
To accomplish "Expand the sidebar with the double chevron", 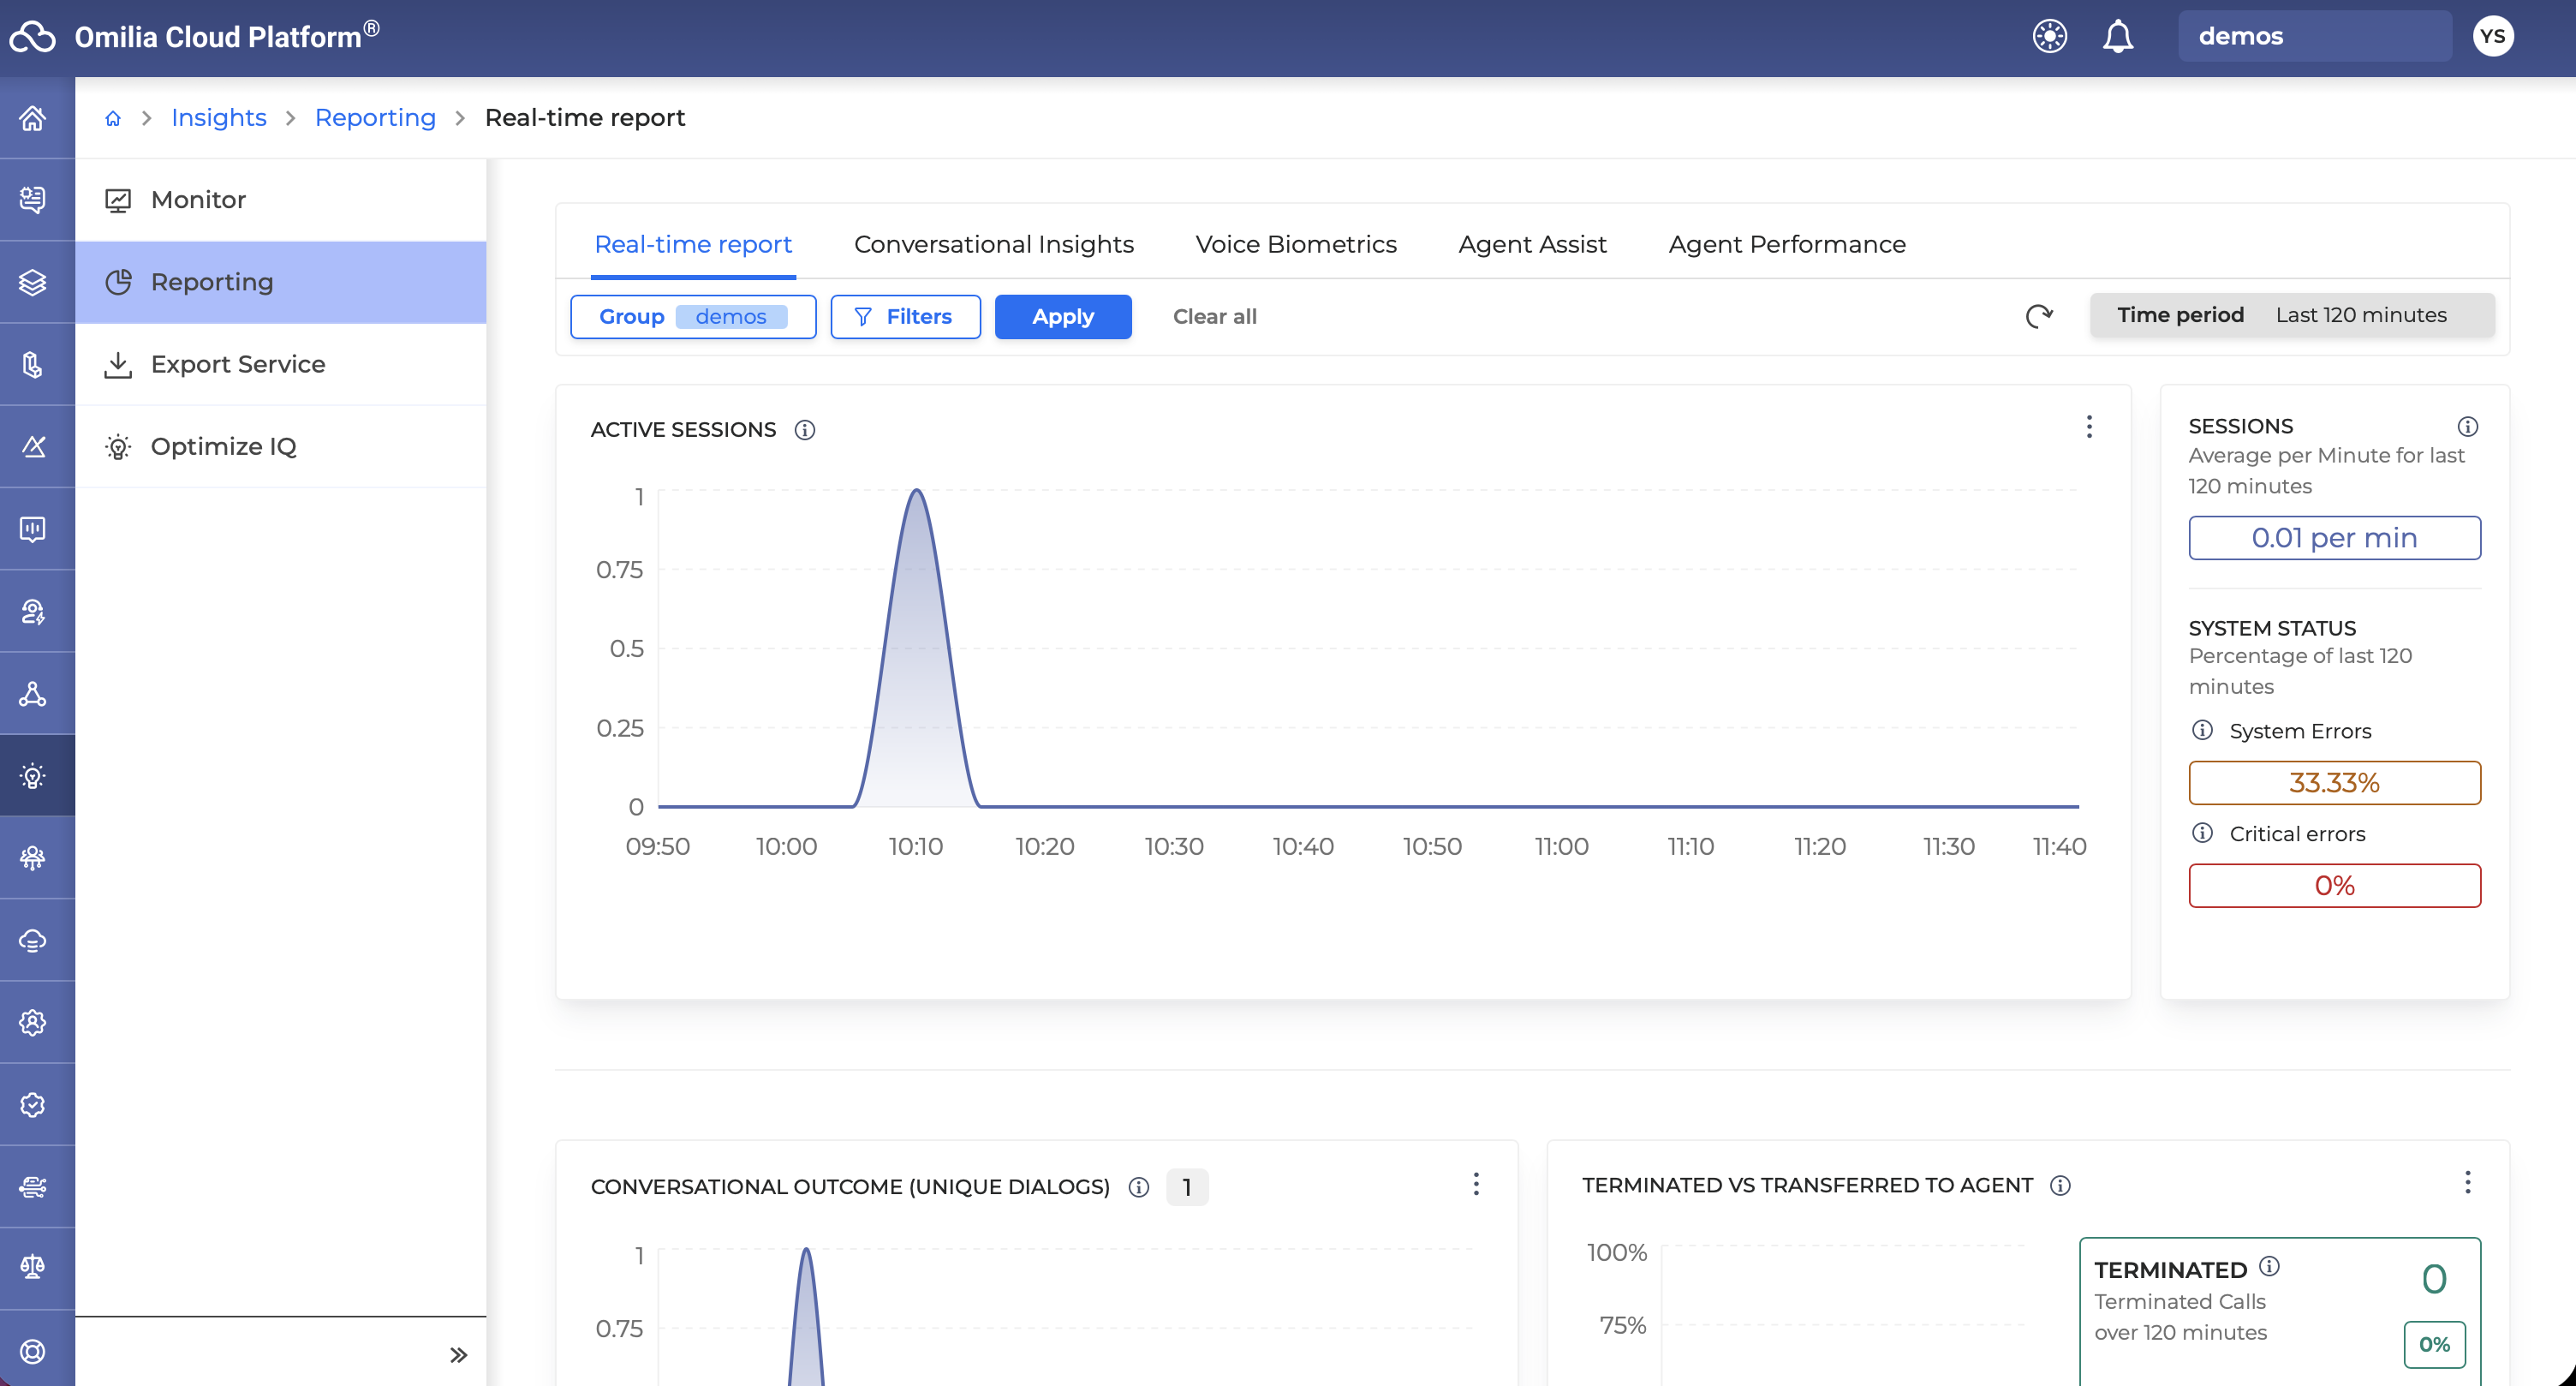I will (458, 1355).
